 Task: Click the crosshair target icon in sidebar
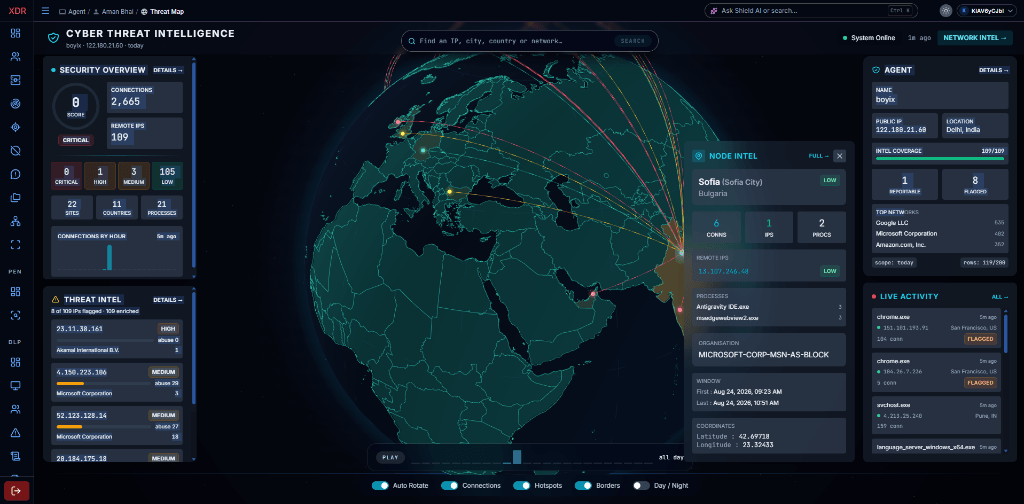[16, 127]
